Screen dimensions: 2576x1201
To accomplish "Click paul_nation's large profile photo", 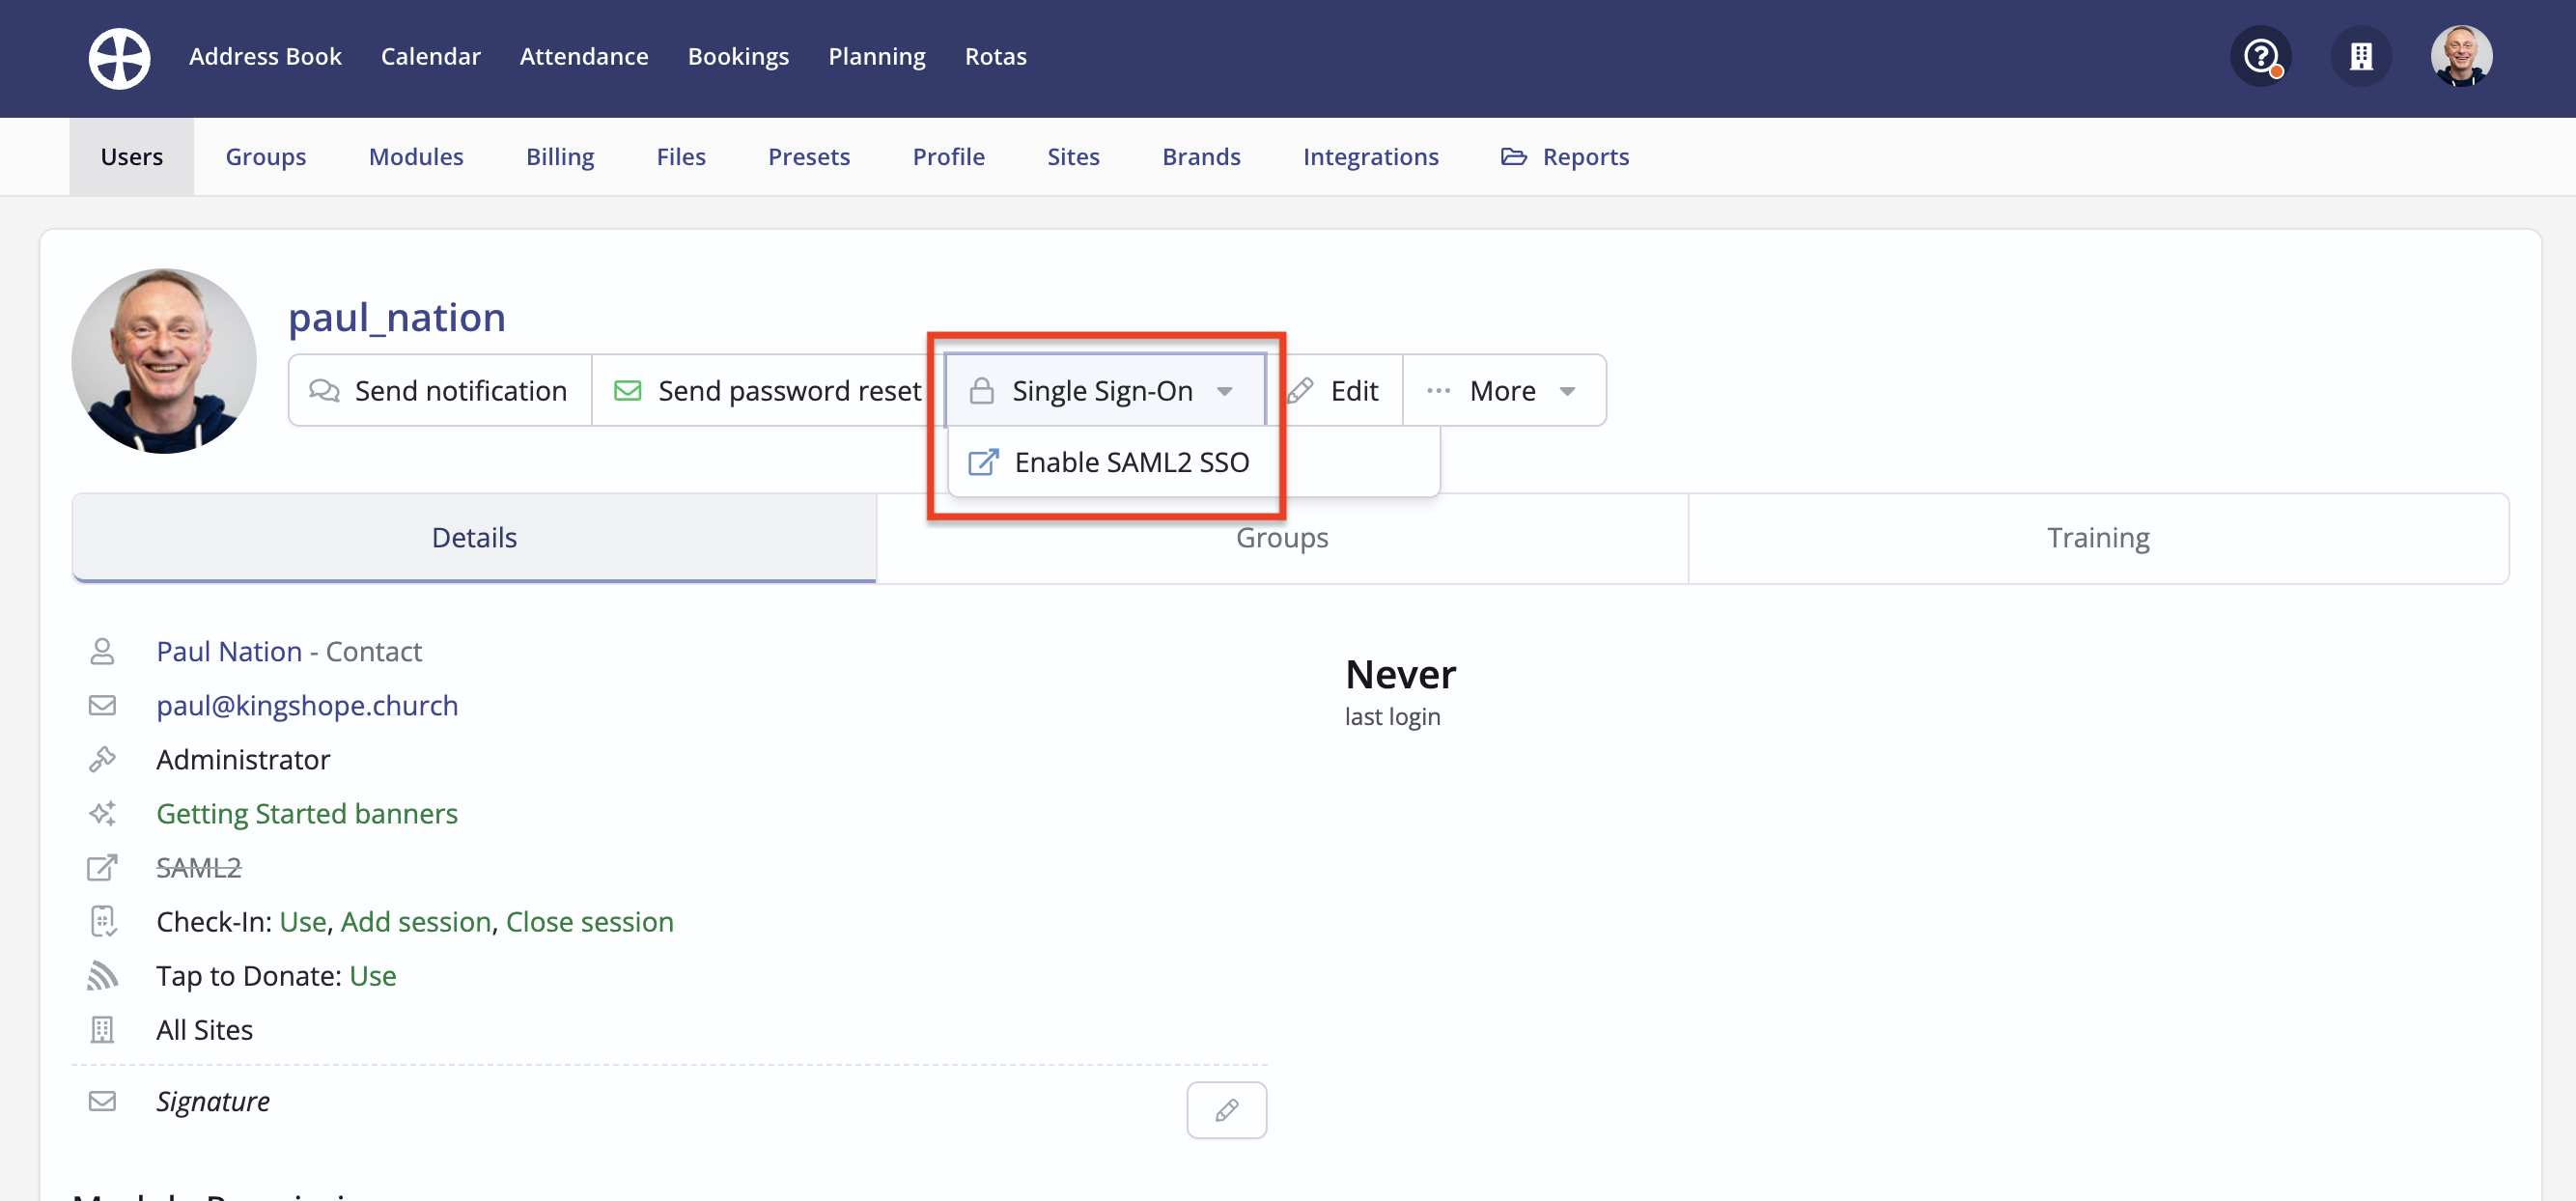I will pyautogui.click(x=164, y=360).
